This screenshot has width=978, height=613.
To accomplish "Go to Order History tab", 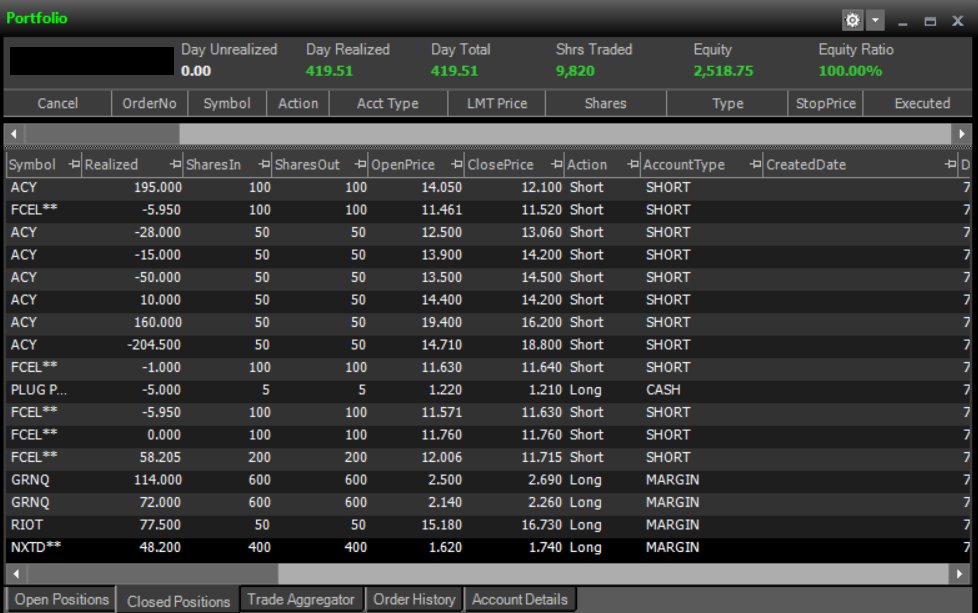I will point(414,599).
